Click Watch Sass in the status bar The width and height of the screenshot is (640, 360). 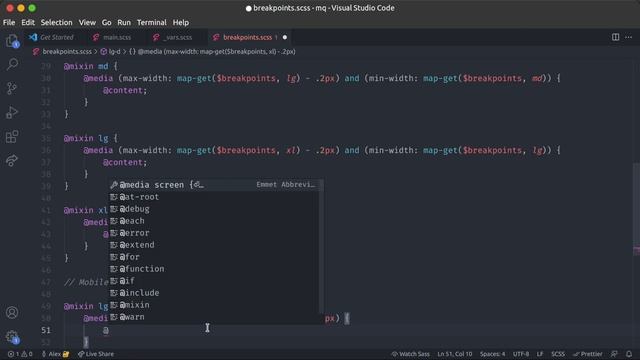coord(410,354)
